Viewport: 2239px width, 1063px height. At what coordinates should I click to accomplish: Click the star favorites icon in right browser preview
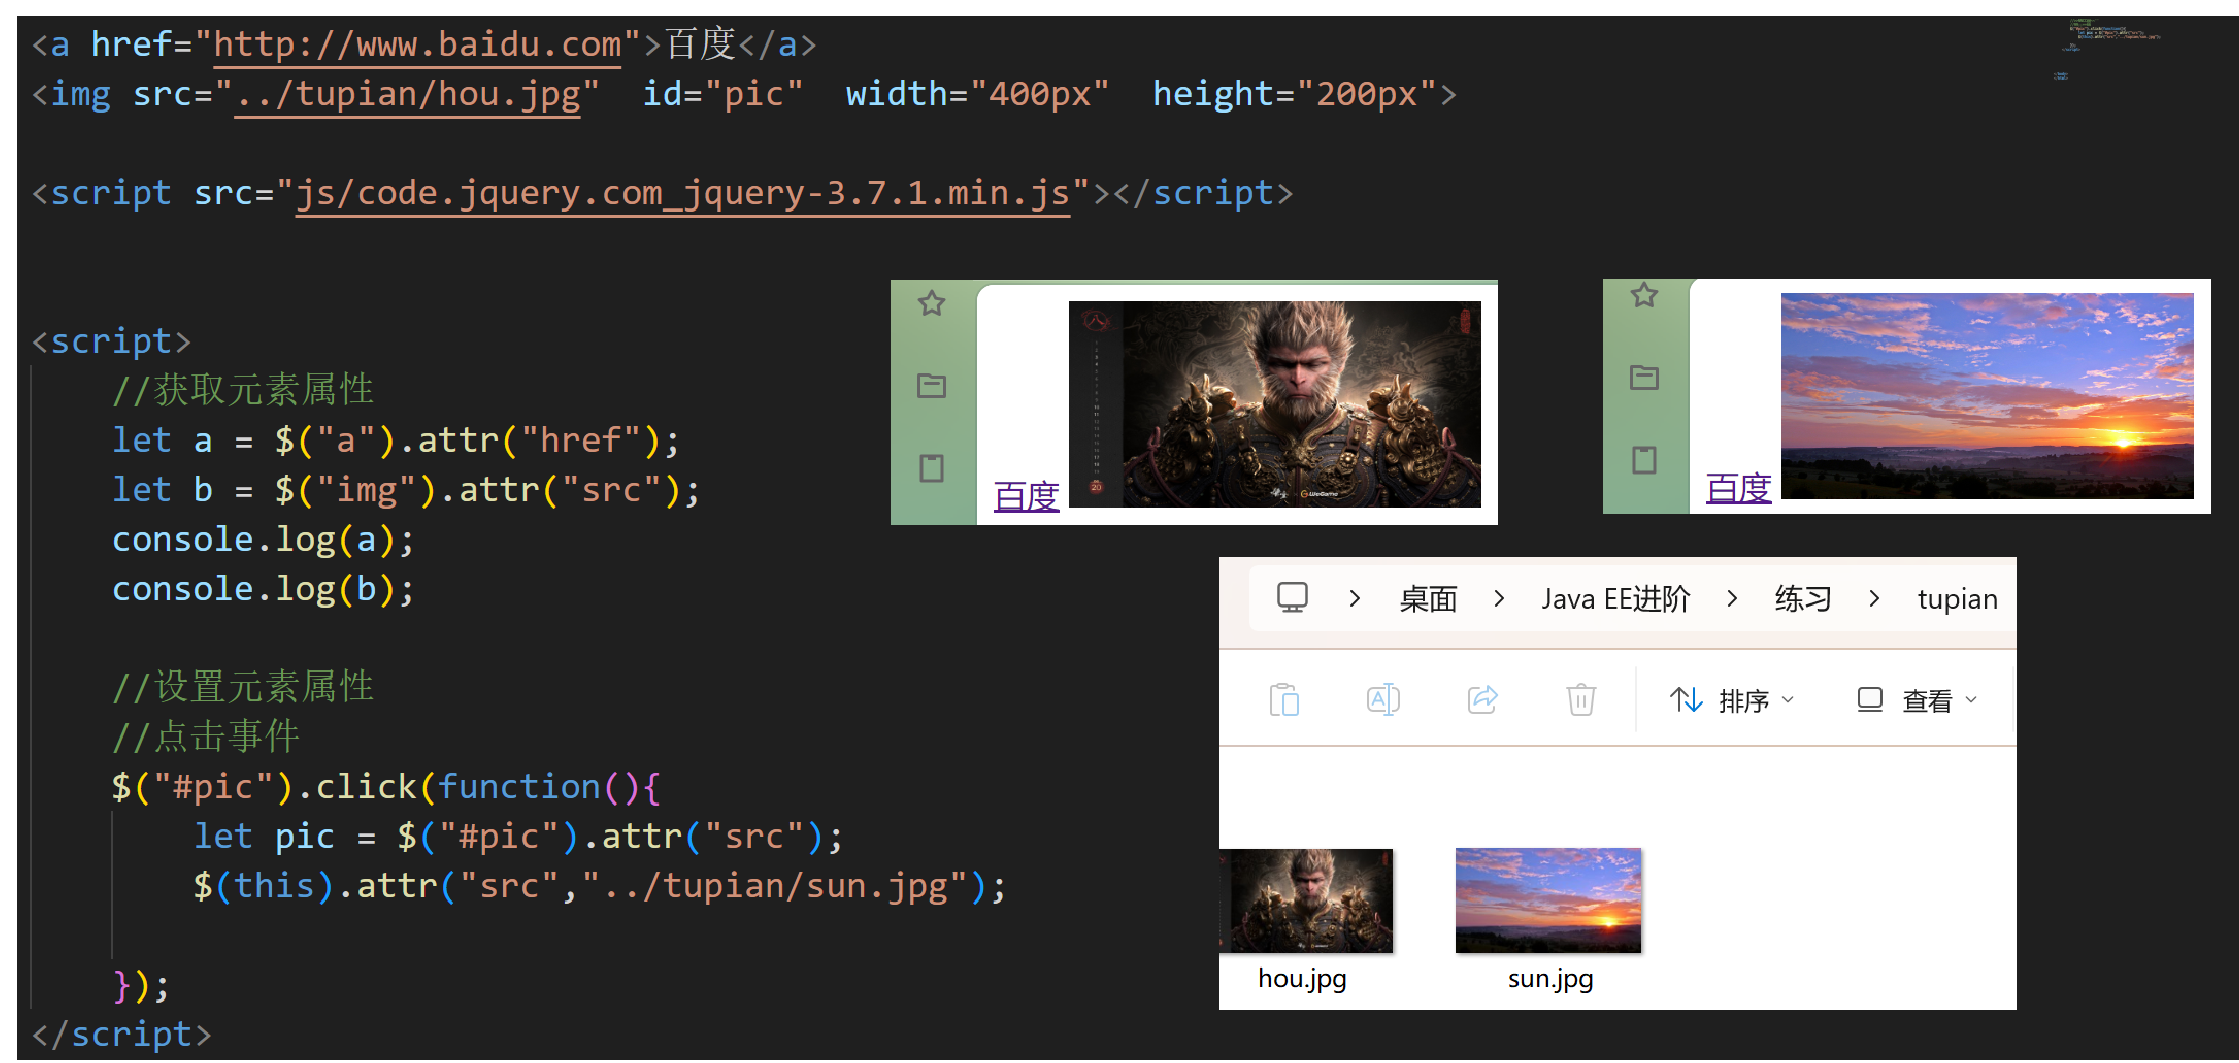pos(1644,295)
